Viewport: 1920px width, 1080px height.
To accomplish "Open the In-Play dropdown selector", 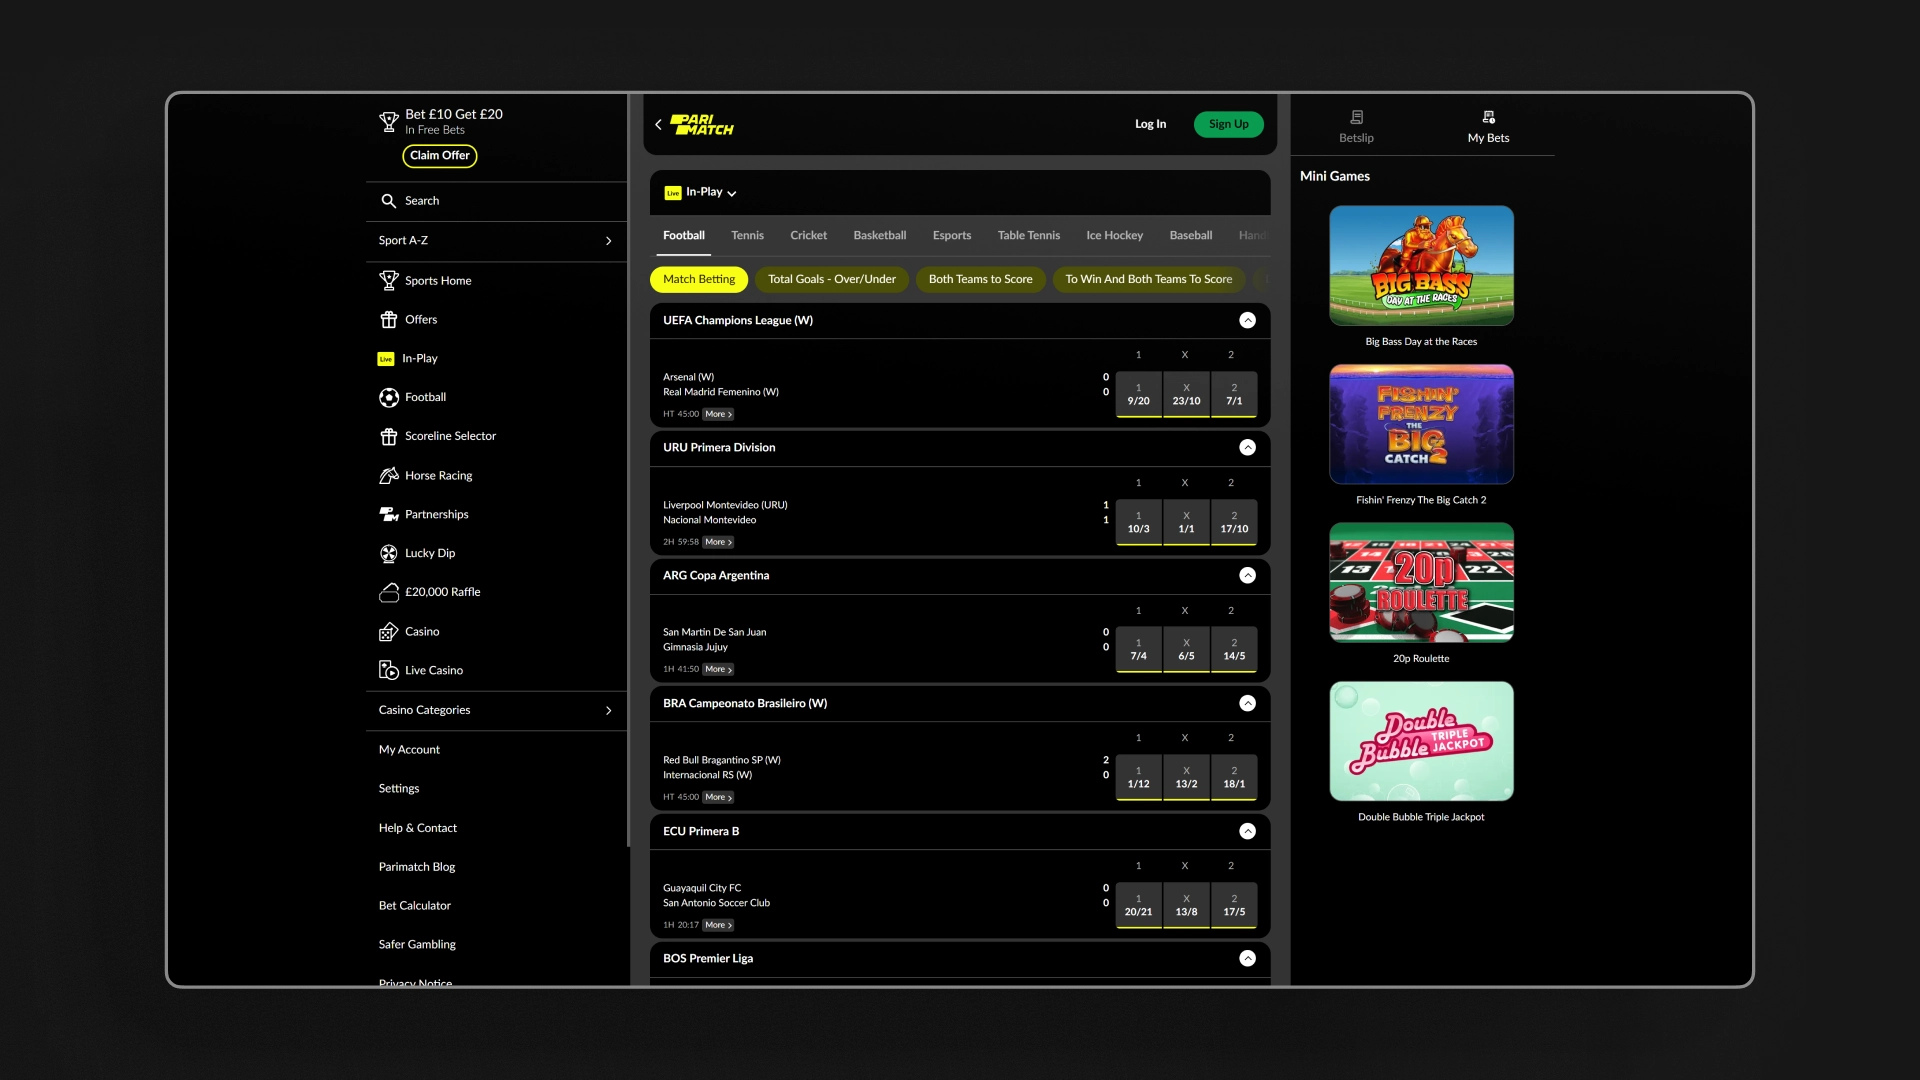I will coord(711,193).
